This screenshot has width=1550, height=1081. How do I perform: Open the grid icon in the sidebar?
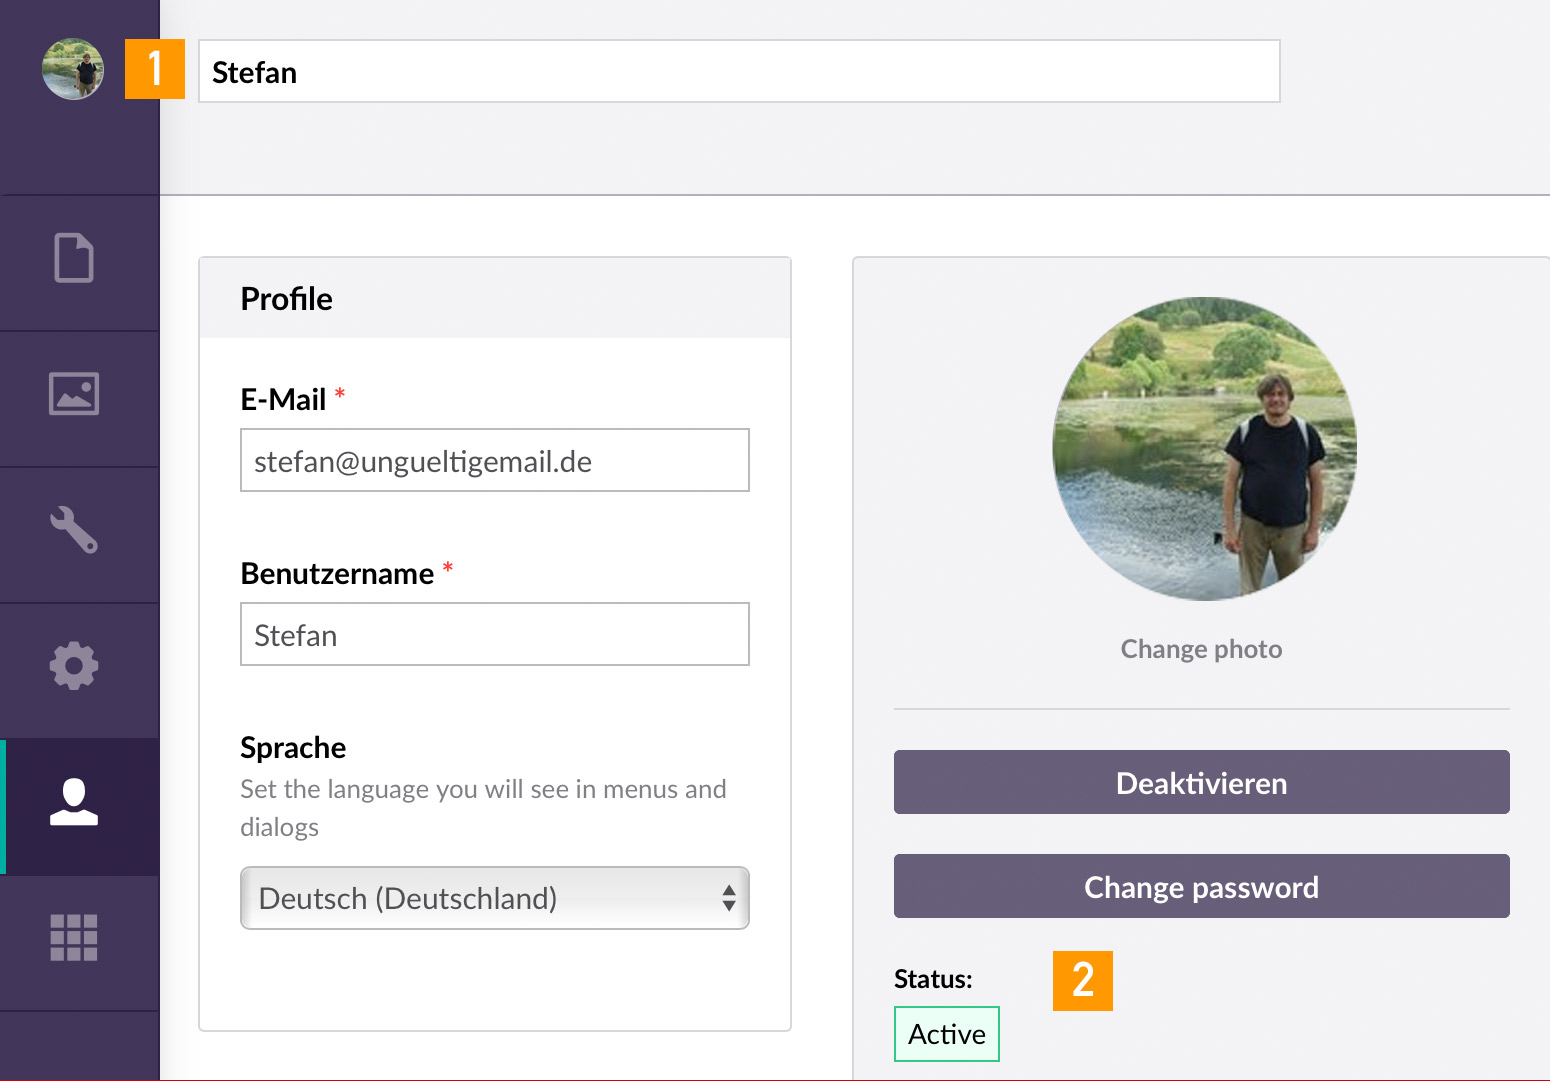pos(74,938)
